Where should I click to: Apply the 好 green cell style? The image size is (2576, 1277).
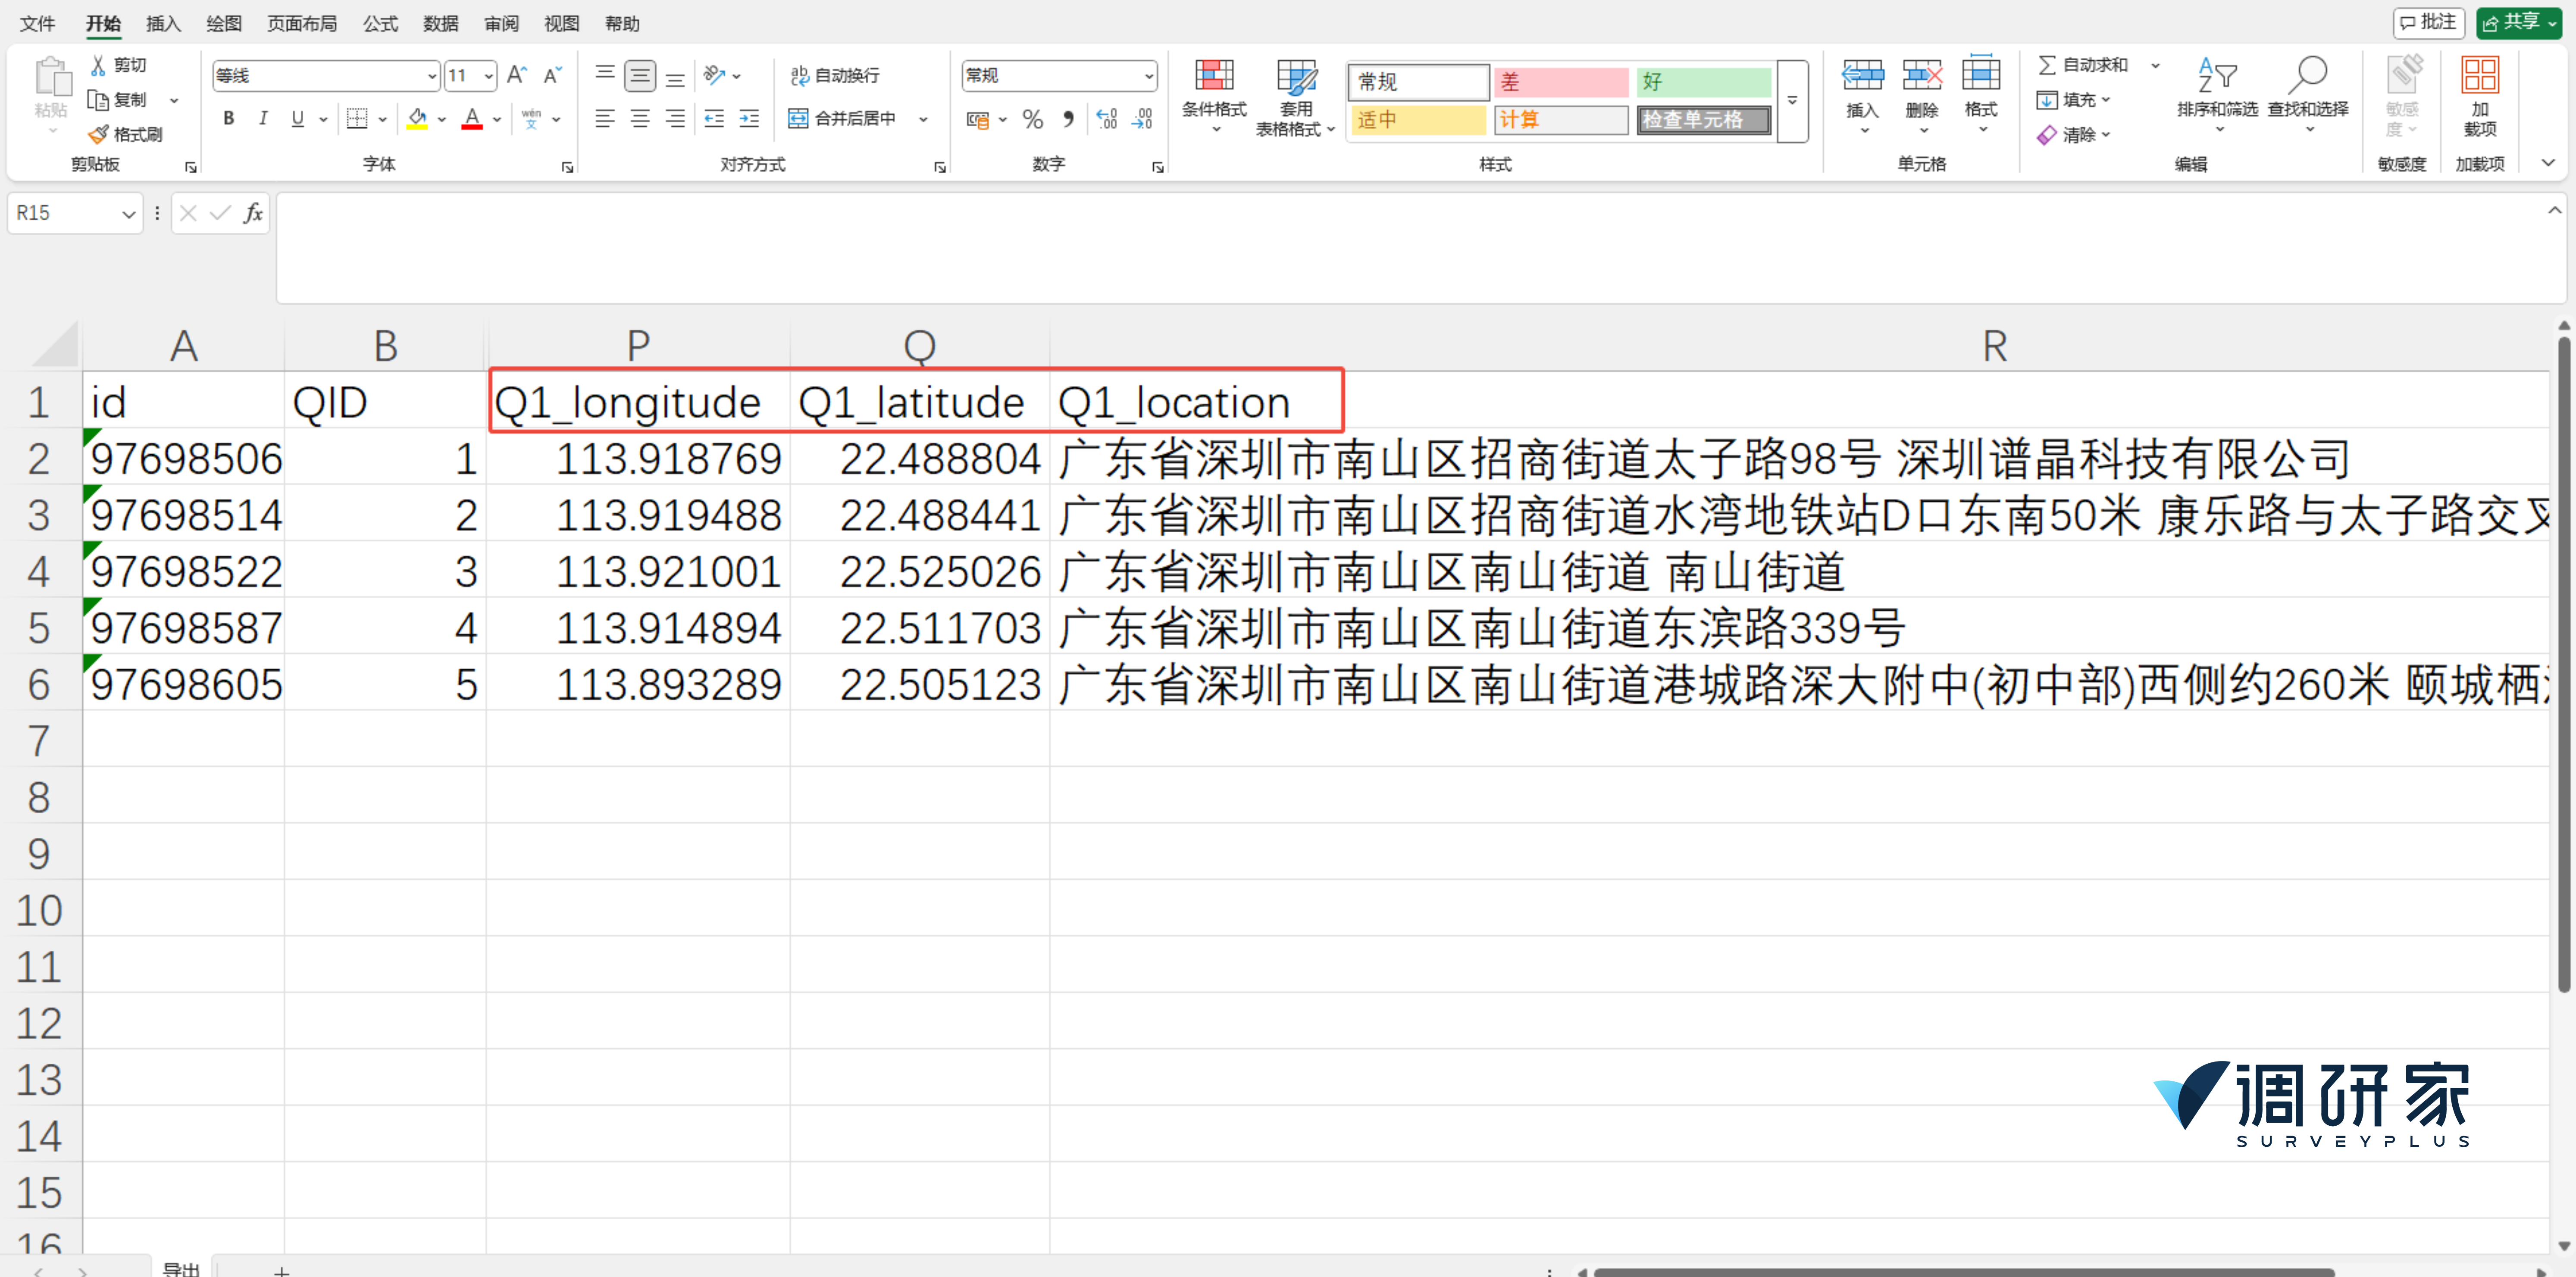click(x=1702, y=82)
